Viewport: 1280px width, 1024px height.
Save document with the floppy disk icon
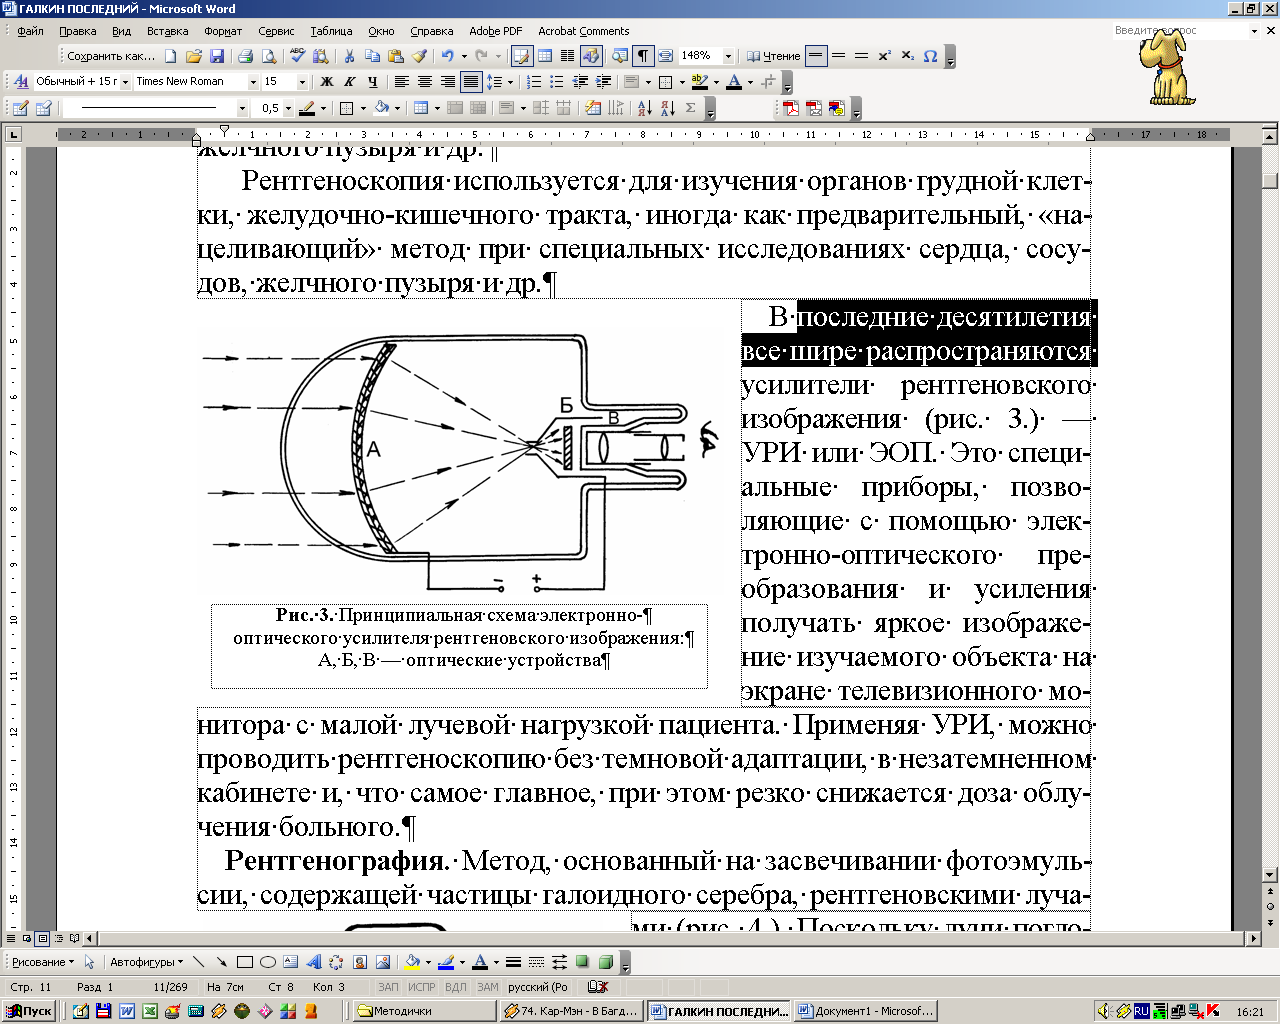click(217, 56)
